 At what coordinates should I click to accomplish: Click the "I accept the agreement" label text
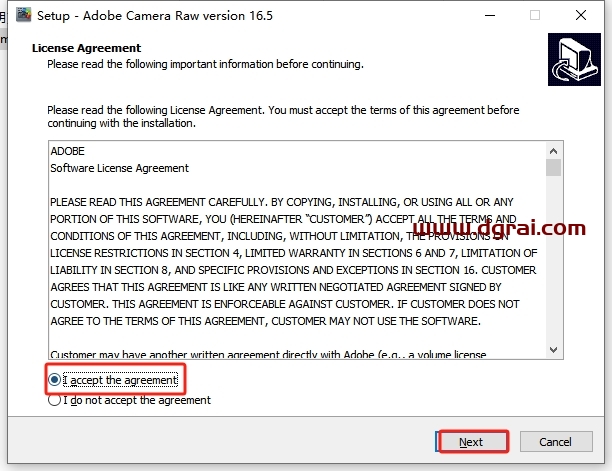point(120,380)
